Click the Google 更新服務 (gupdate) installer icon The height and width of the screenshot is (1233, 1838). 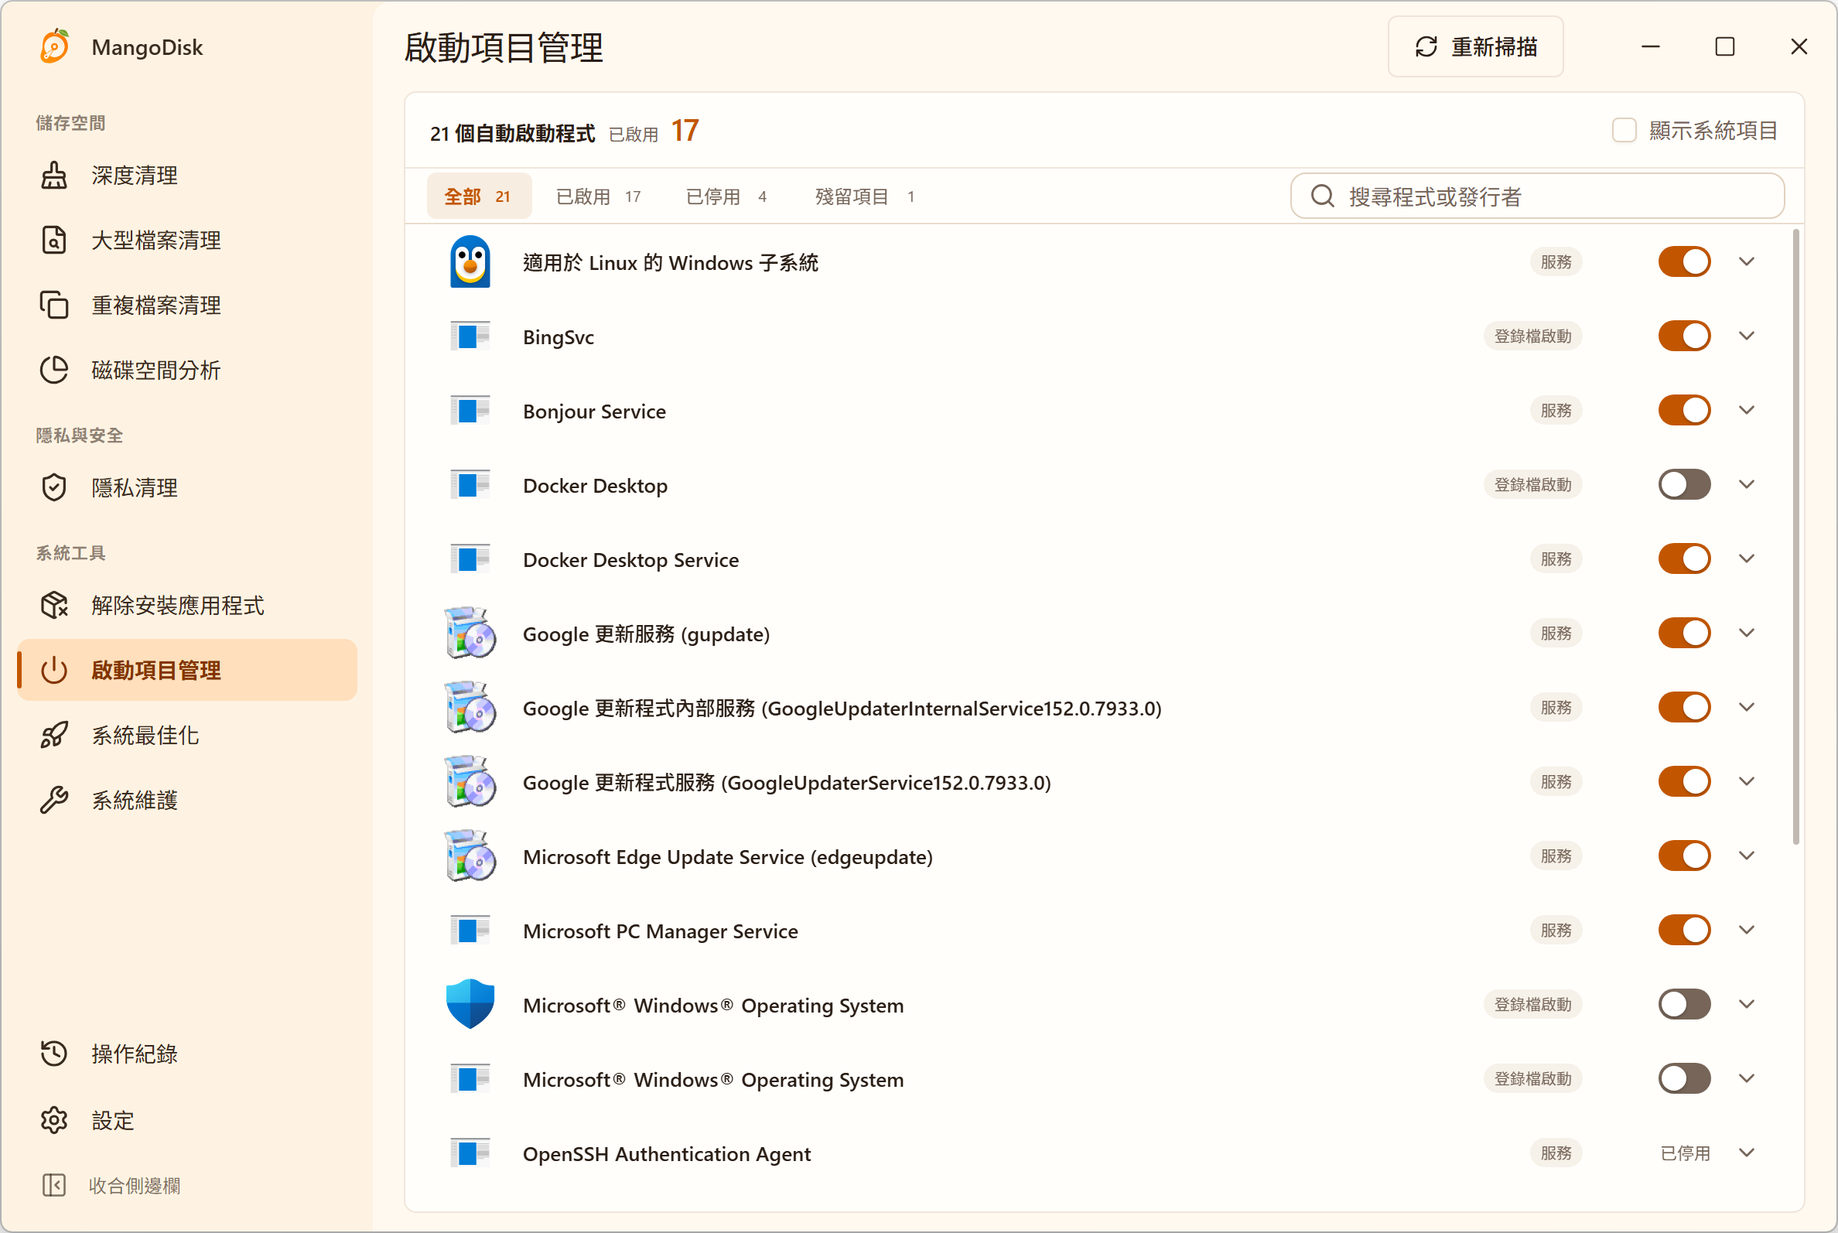pos(470,633)
